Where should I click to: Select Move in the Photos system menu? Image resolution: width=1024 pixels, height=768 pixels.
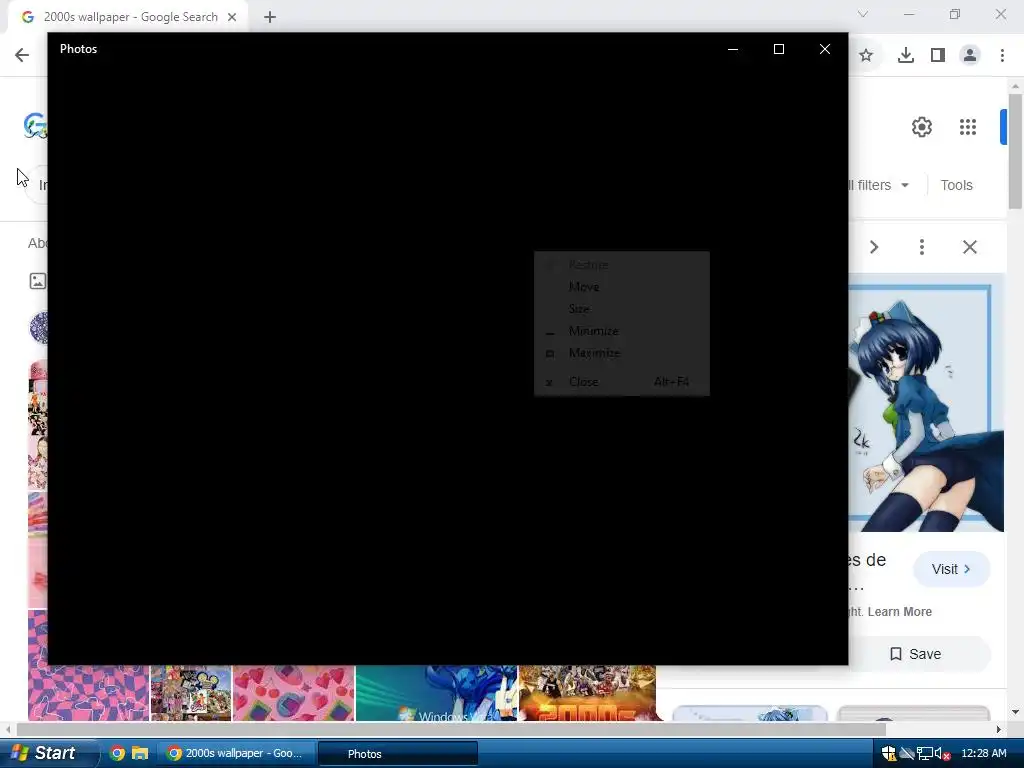[622, 287]
